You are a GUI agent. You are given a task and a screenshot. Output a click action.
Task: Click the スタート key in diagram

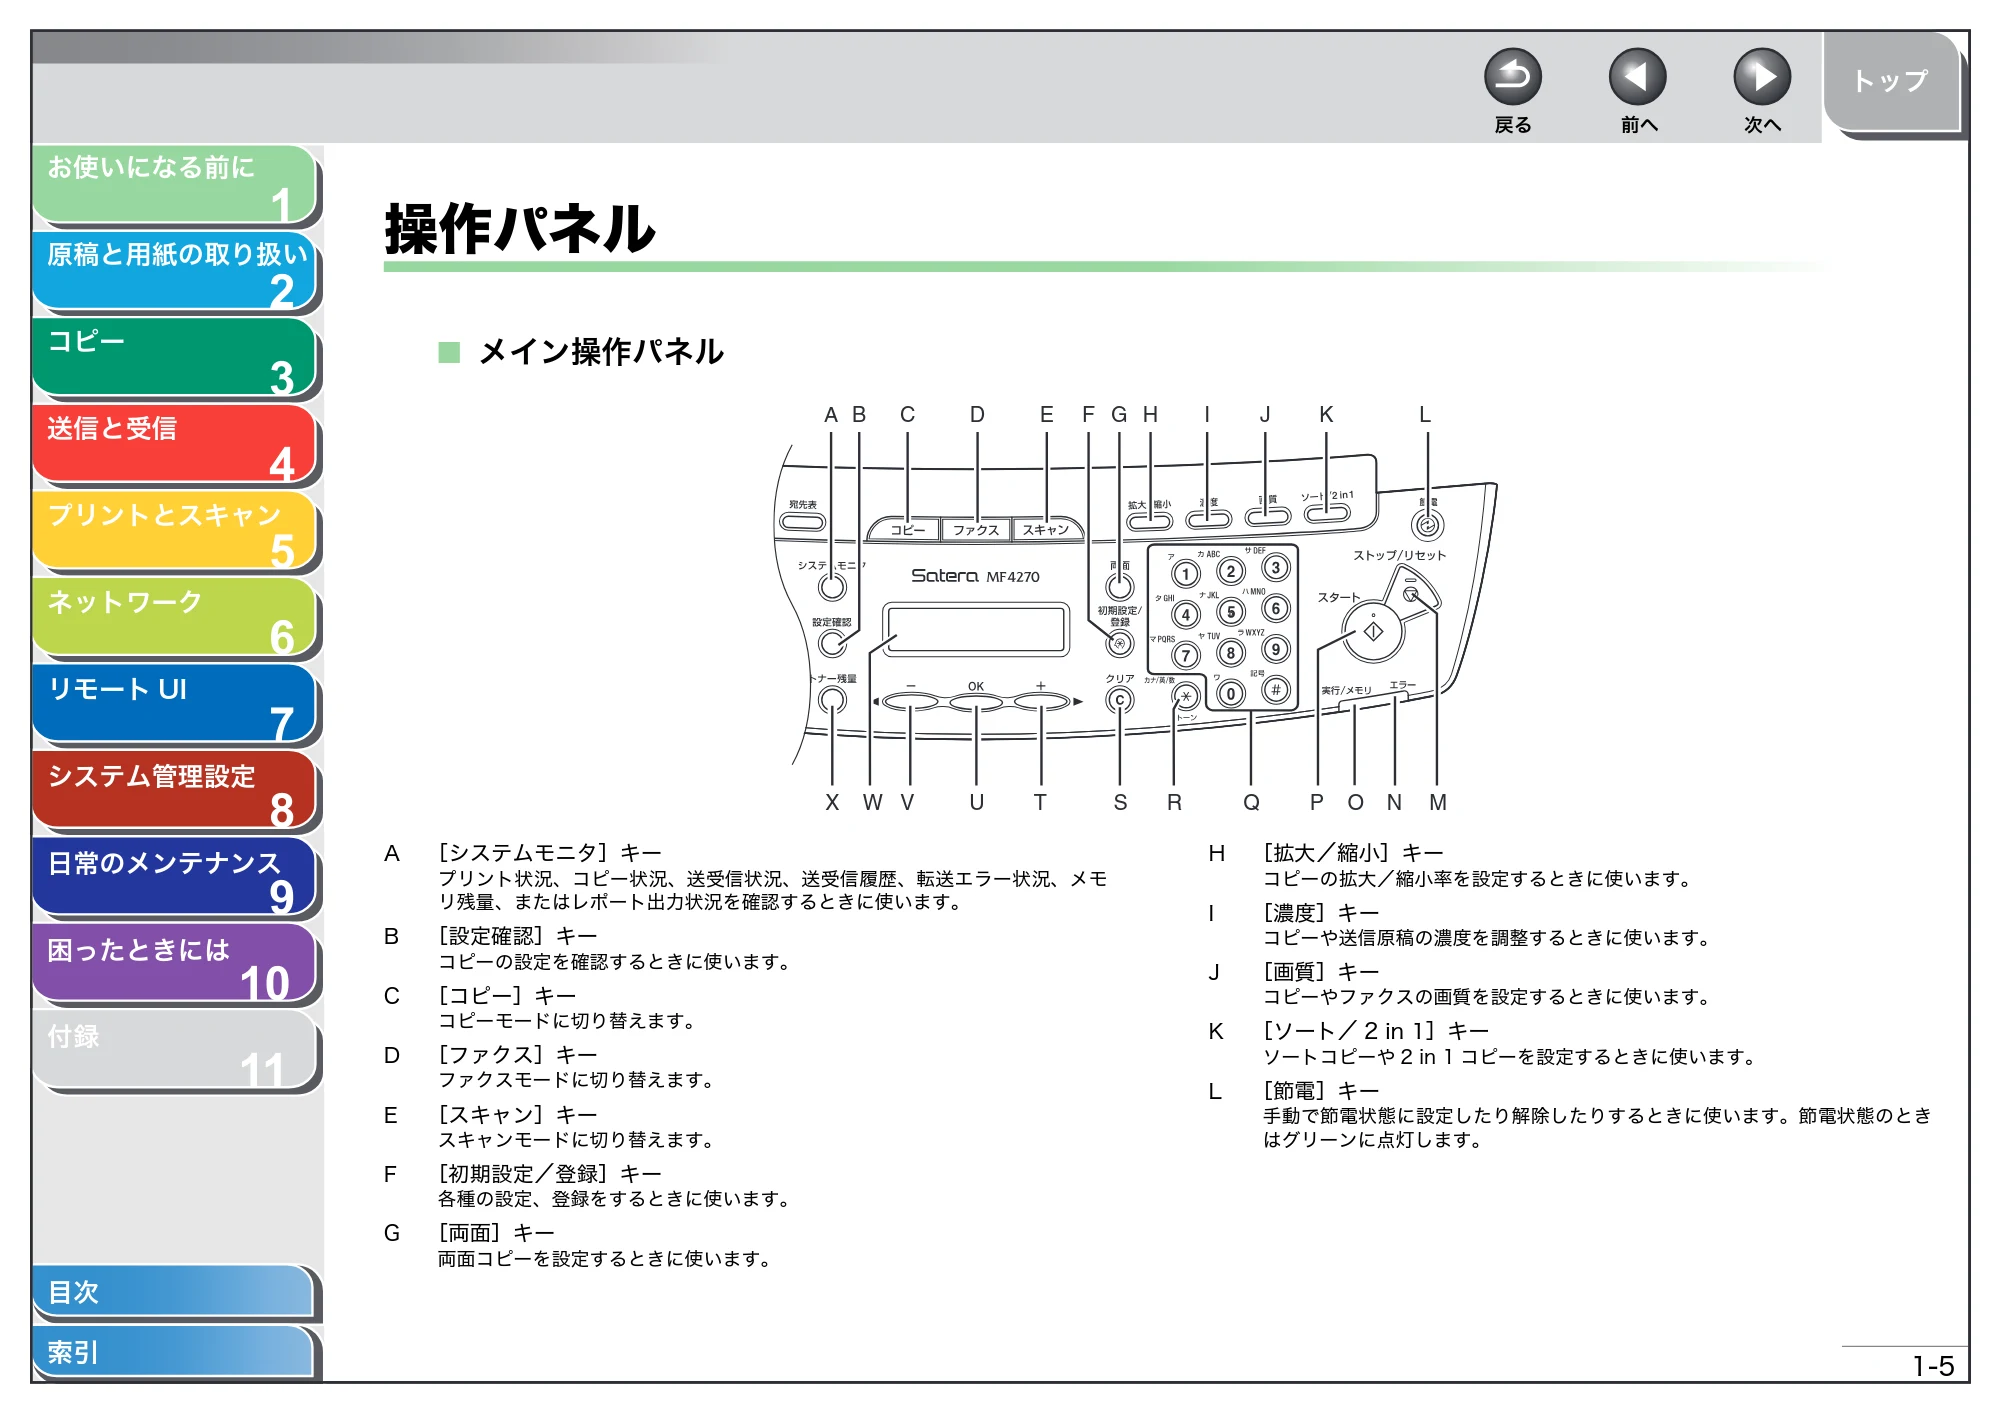click(x=1373, y=631)
